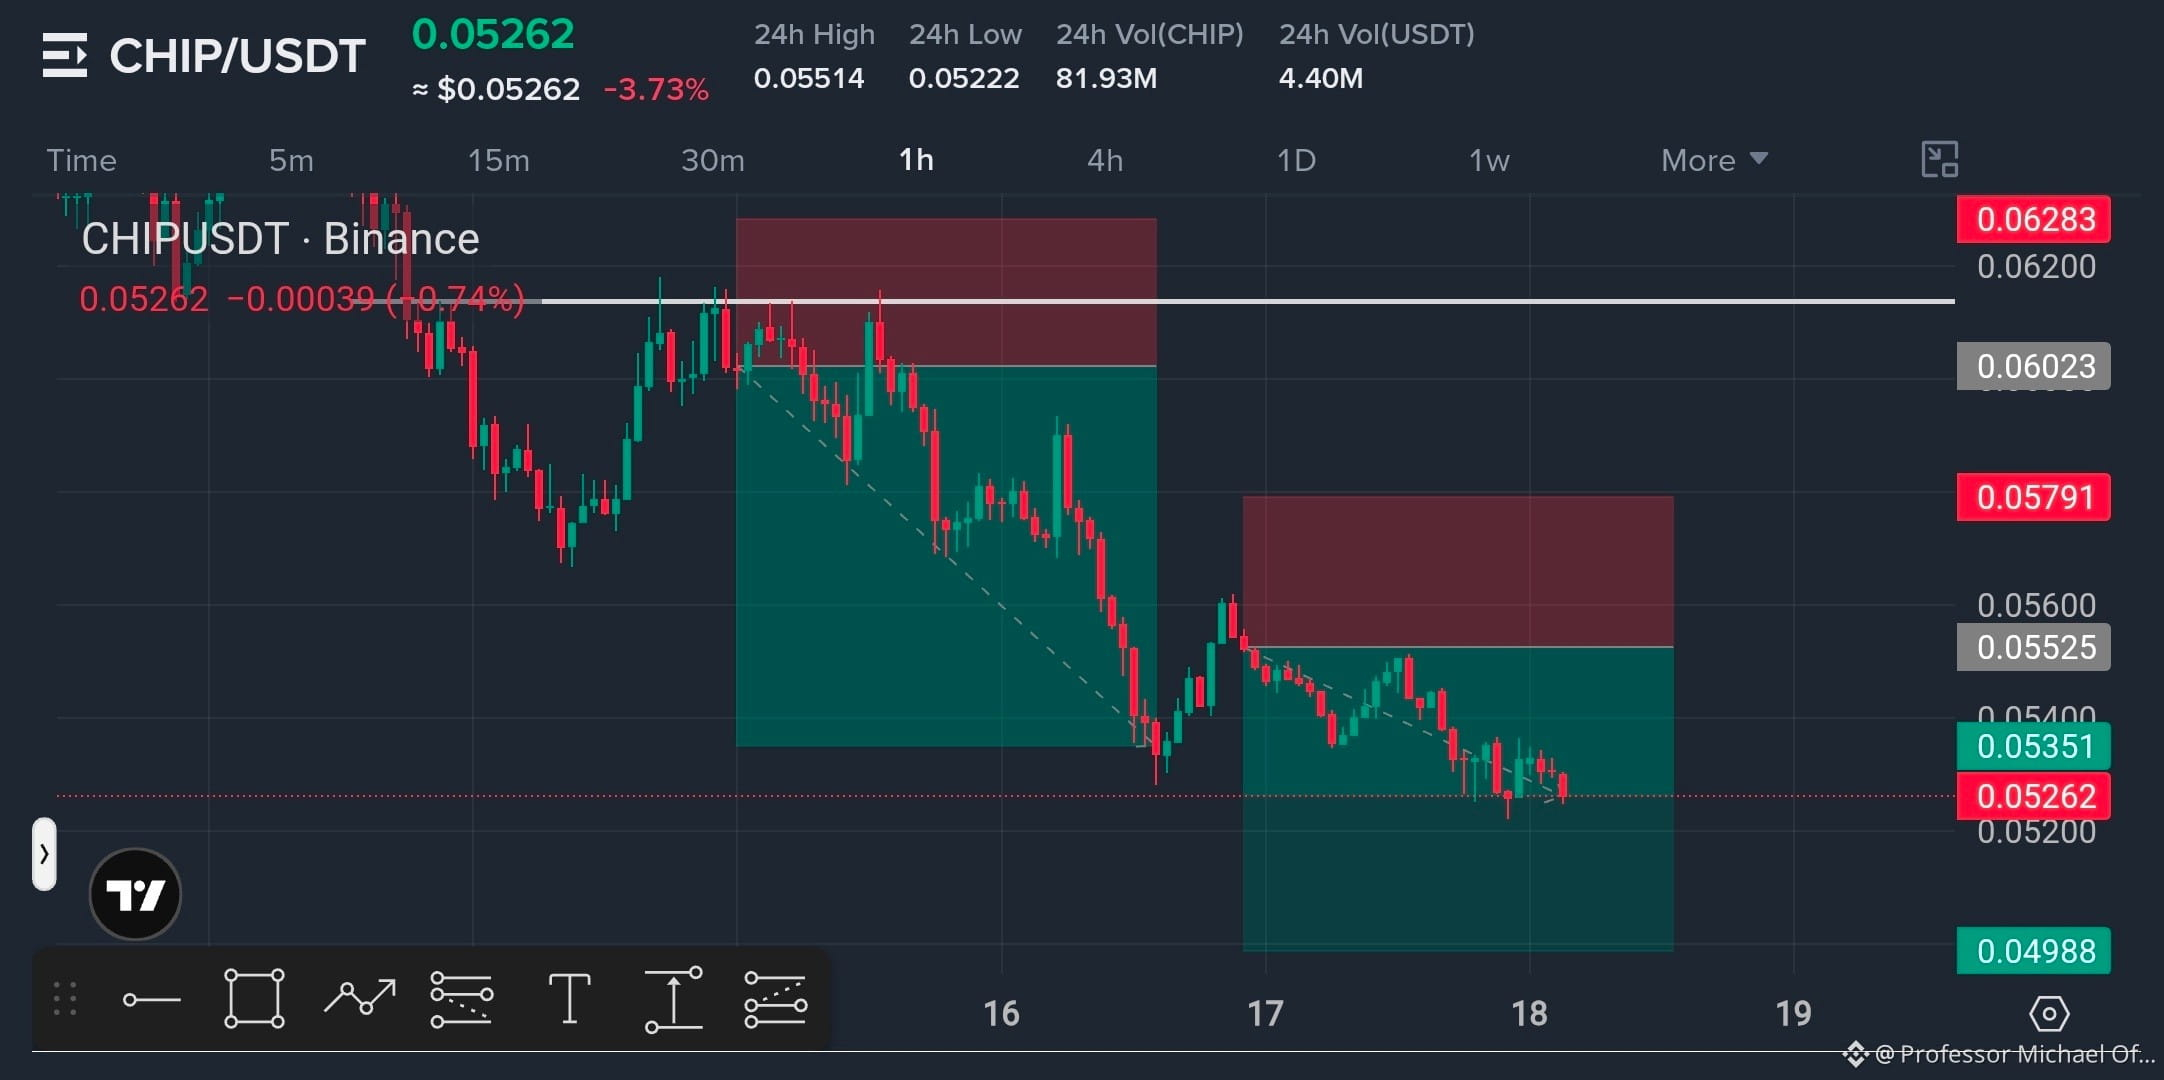Viewport: 2164px width, 1080px height.
Task: Switch to the 1w timeframe
Action: [1489, 160]
